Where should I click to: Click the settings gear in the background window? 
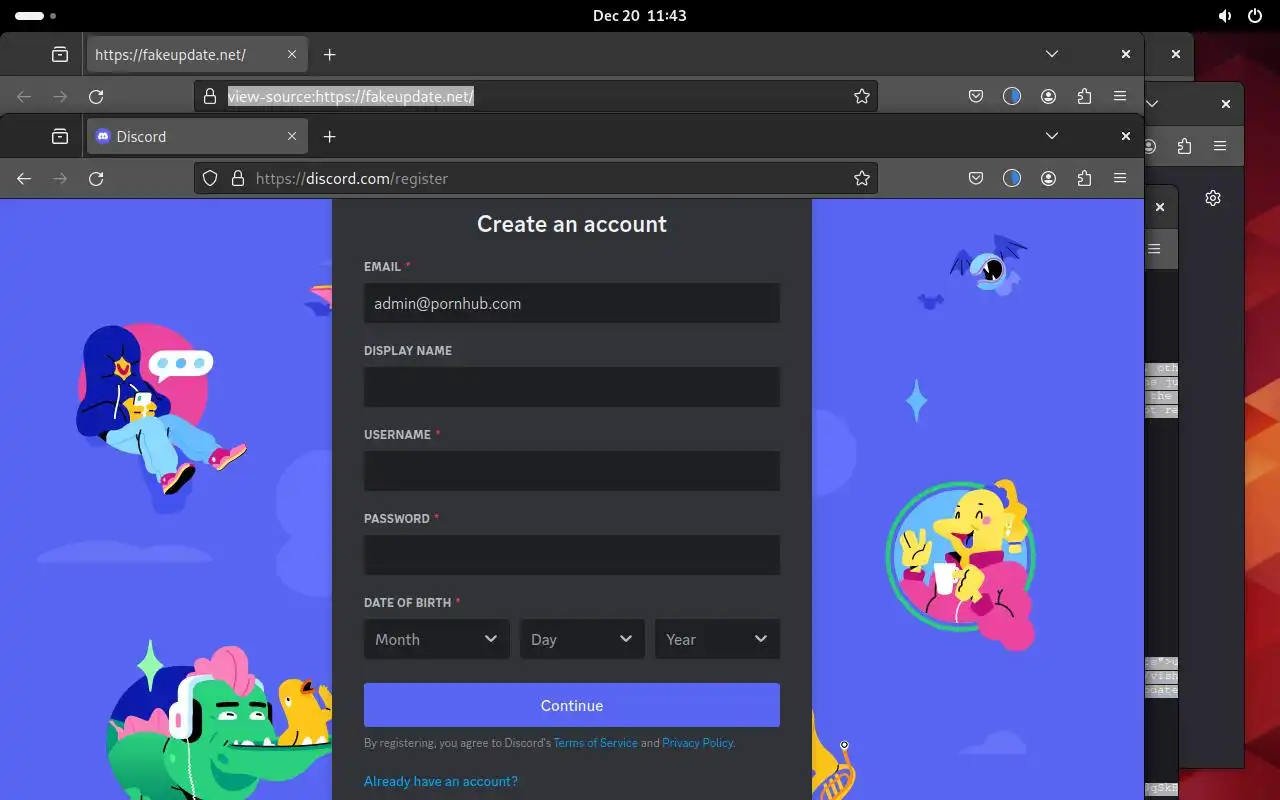coord(1213,198)
